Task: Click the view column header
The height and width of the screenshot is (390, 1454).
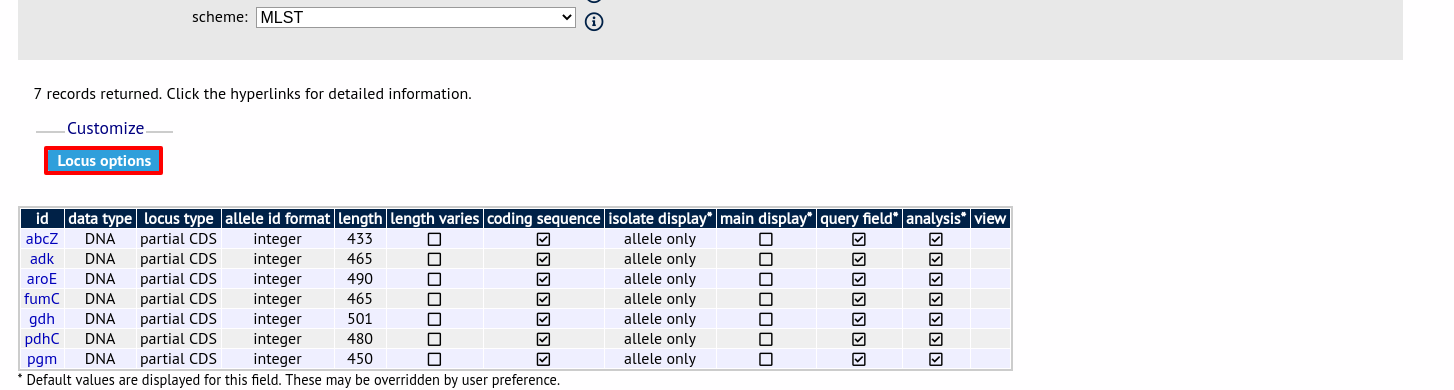Action: coord(990,219)
